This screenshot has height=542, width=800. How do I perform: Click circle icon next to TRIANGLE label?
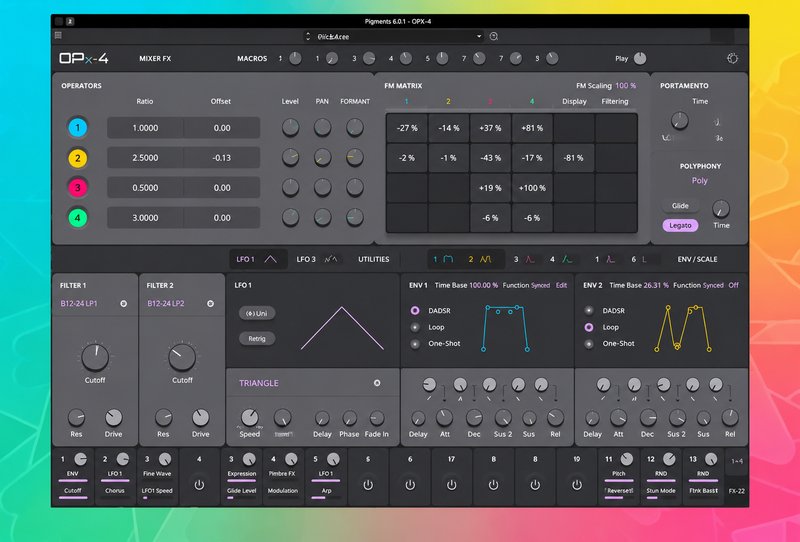[377, 383]
